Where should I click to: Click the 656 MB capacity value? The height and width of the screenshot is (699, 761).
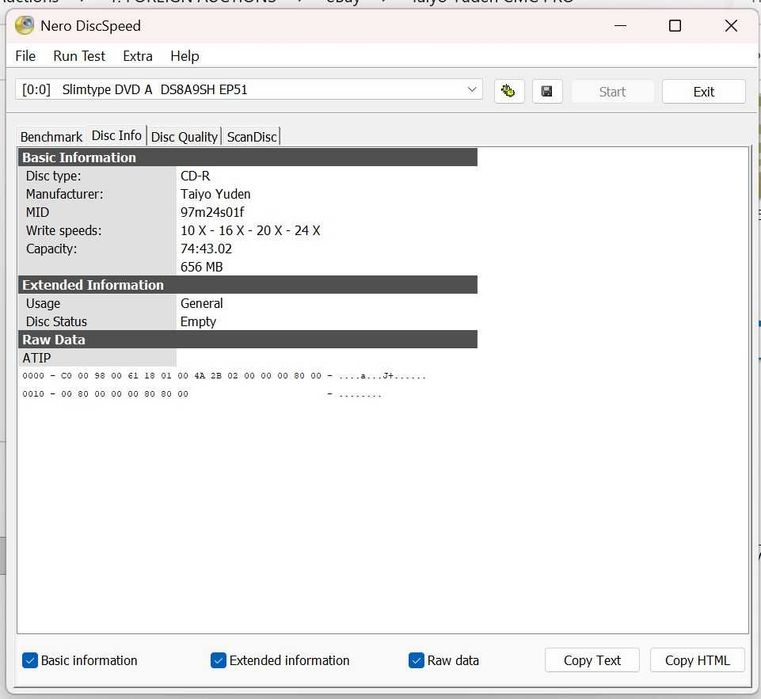[x=201, y=267]
